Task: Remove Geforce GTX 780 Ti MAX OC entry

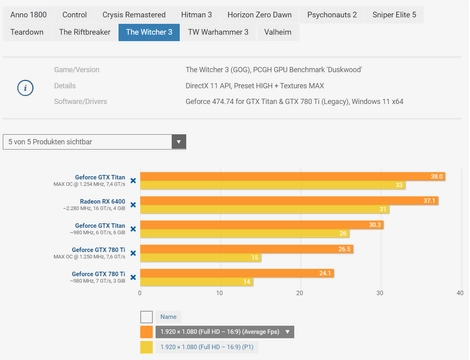Action: 133,253
